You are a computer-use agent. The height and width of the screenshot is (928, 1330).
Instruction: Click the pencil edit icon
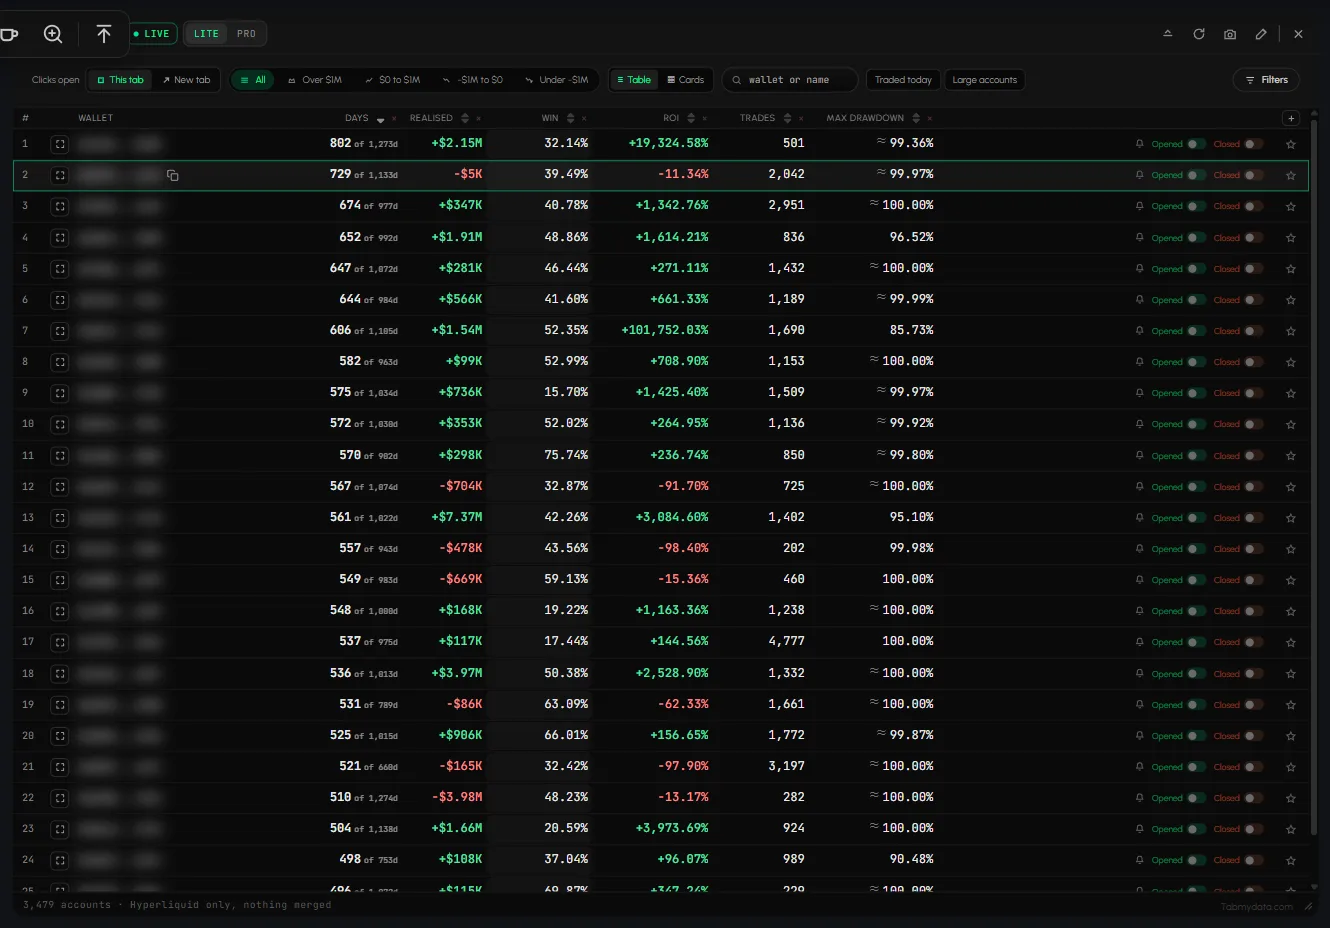(1261, 34)
